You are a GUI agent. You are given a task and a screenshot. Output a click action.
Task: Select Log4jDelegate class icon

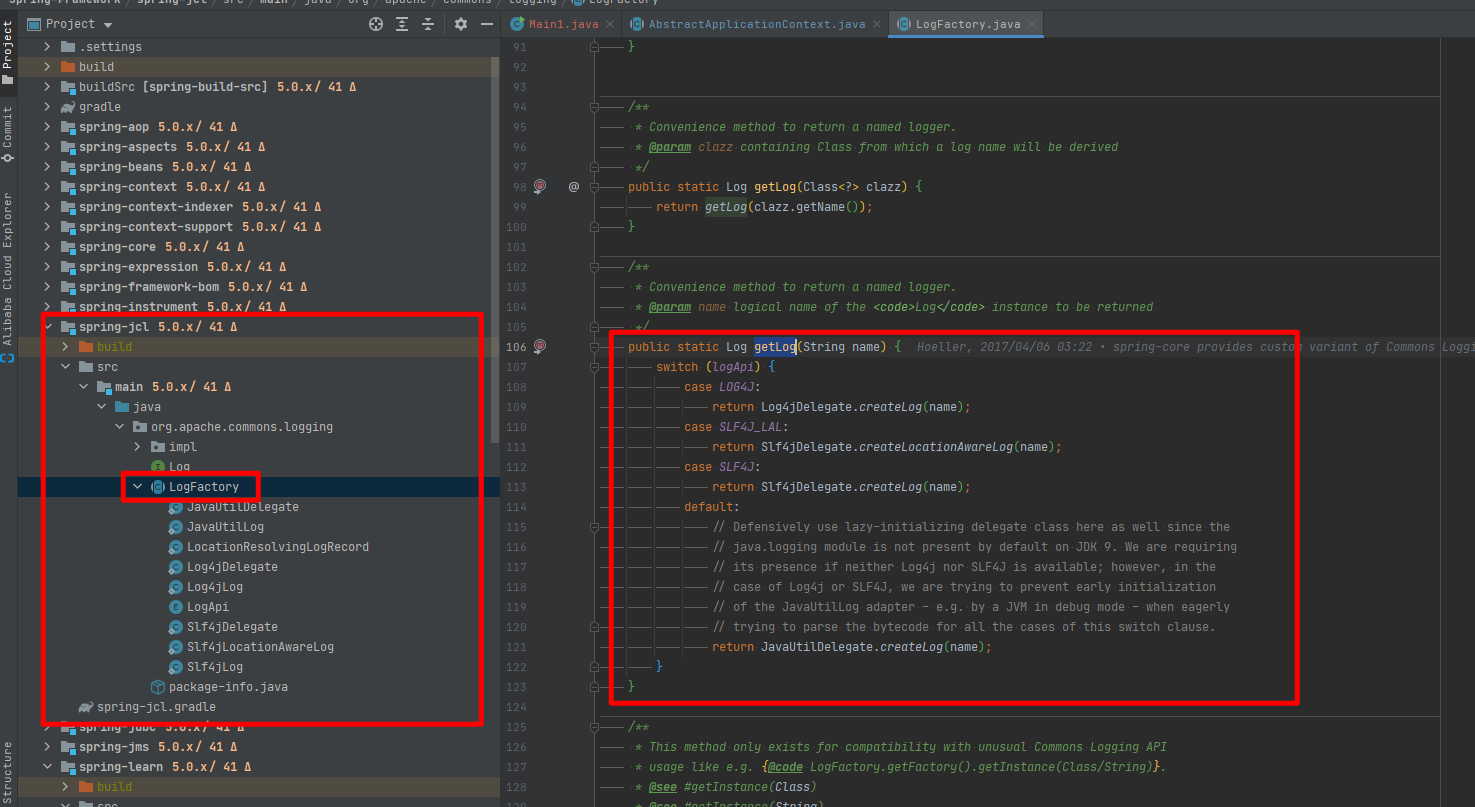point(176,567)
